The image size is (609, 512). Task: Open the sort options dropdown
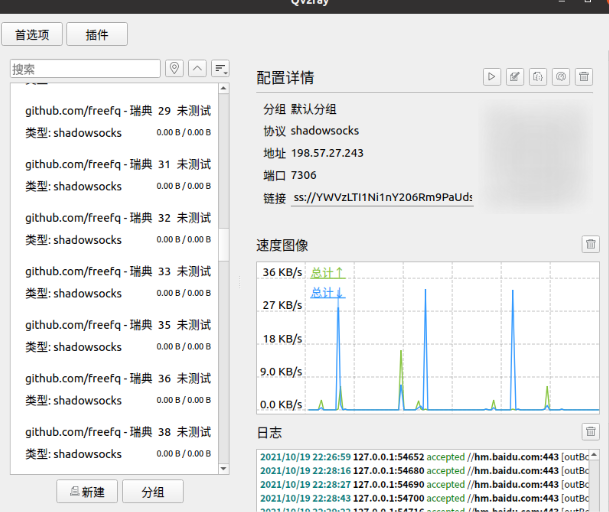pyautogui.click(x=220, y=68)
